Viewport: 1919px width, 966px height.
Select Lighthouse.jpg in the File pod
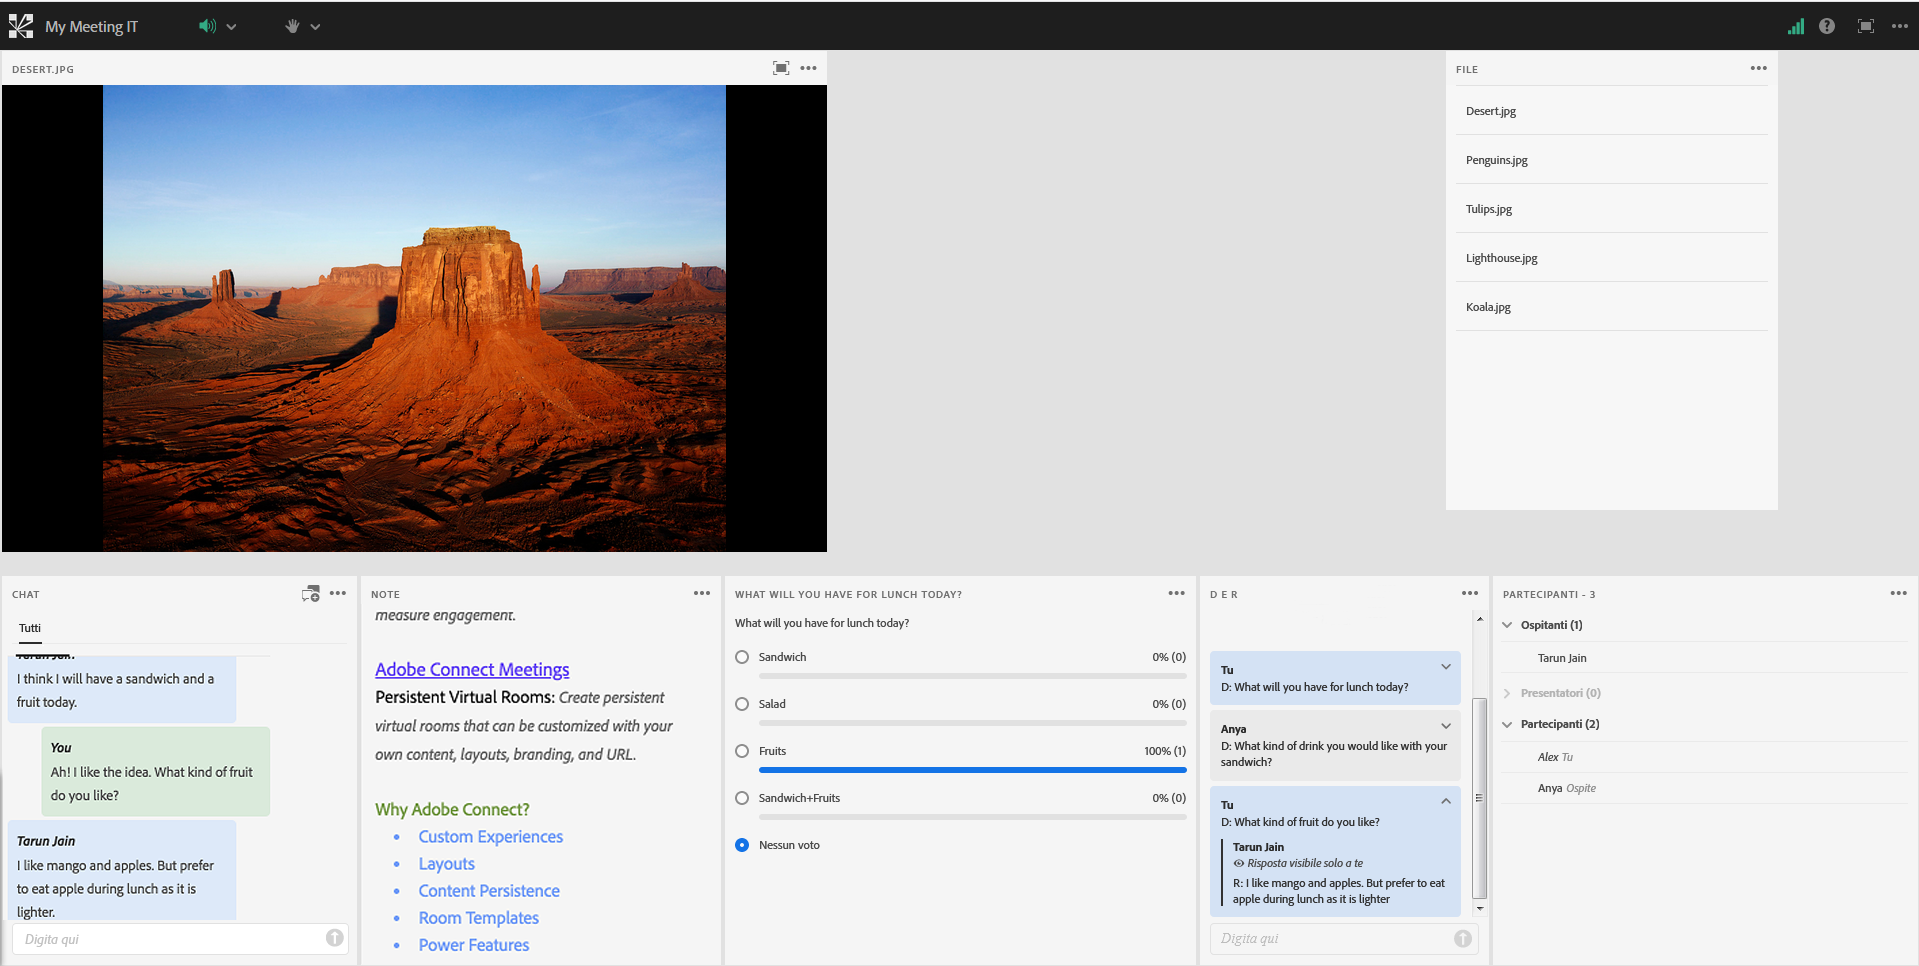coord(1611,258)
